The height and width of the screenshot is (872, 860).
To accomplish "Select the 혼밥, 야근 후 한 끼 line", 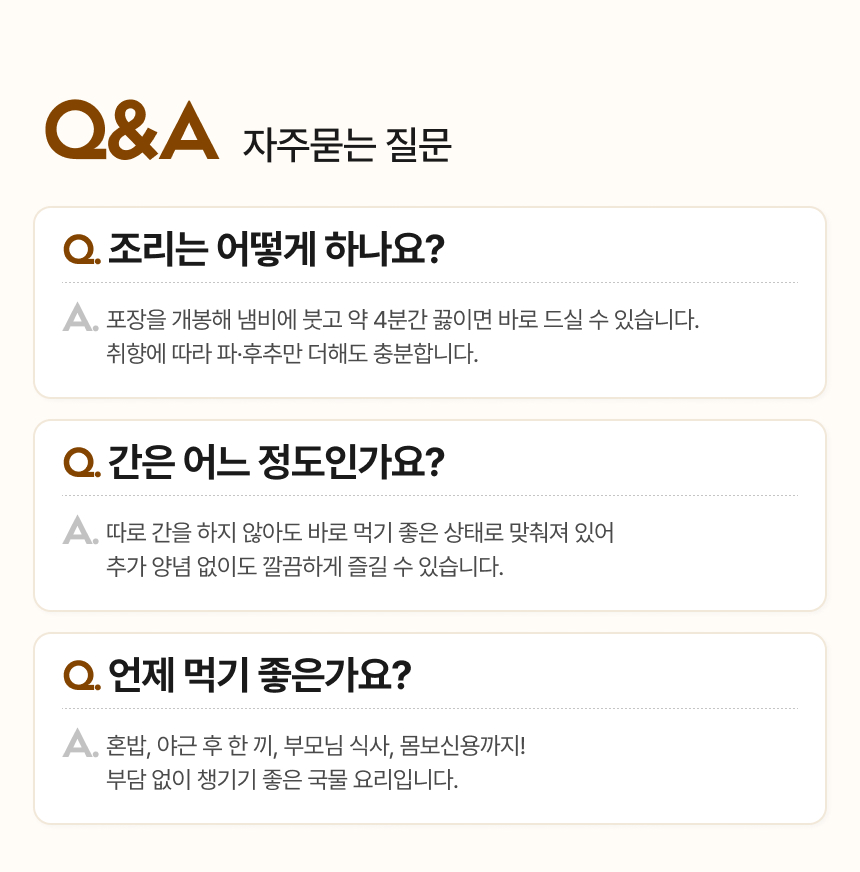I will tap(315, 745).
